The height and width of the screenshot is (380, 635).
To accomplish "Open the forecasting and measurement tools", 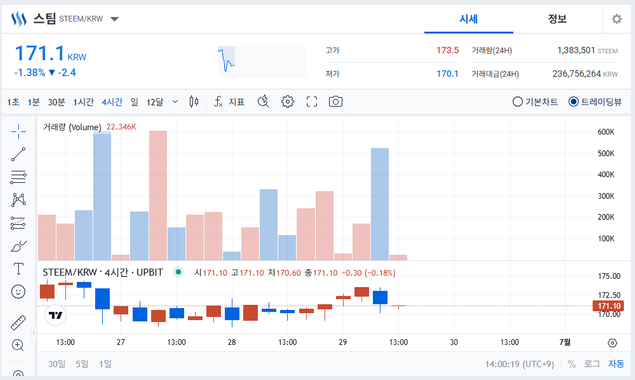I will point(18,223).
